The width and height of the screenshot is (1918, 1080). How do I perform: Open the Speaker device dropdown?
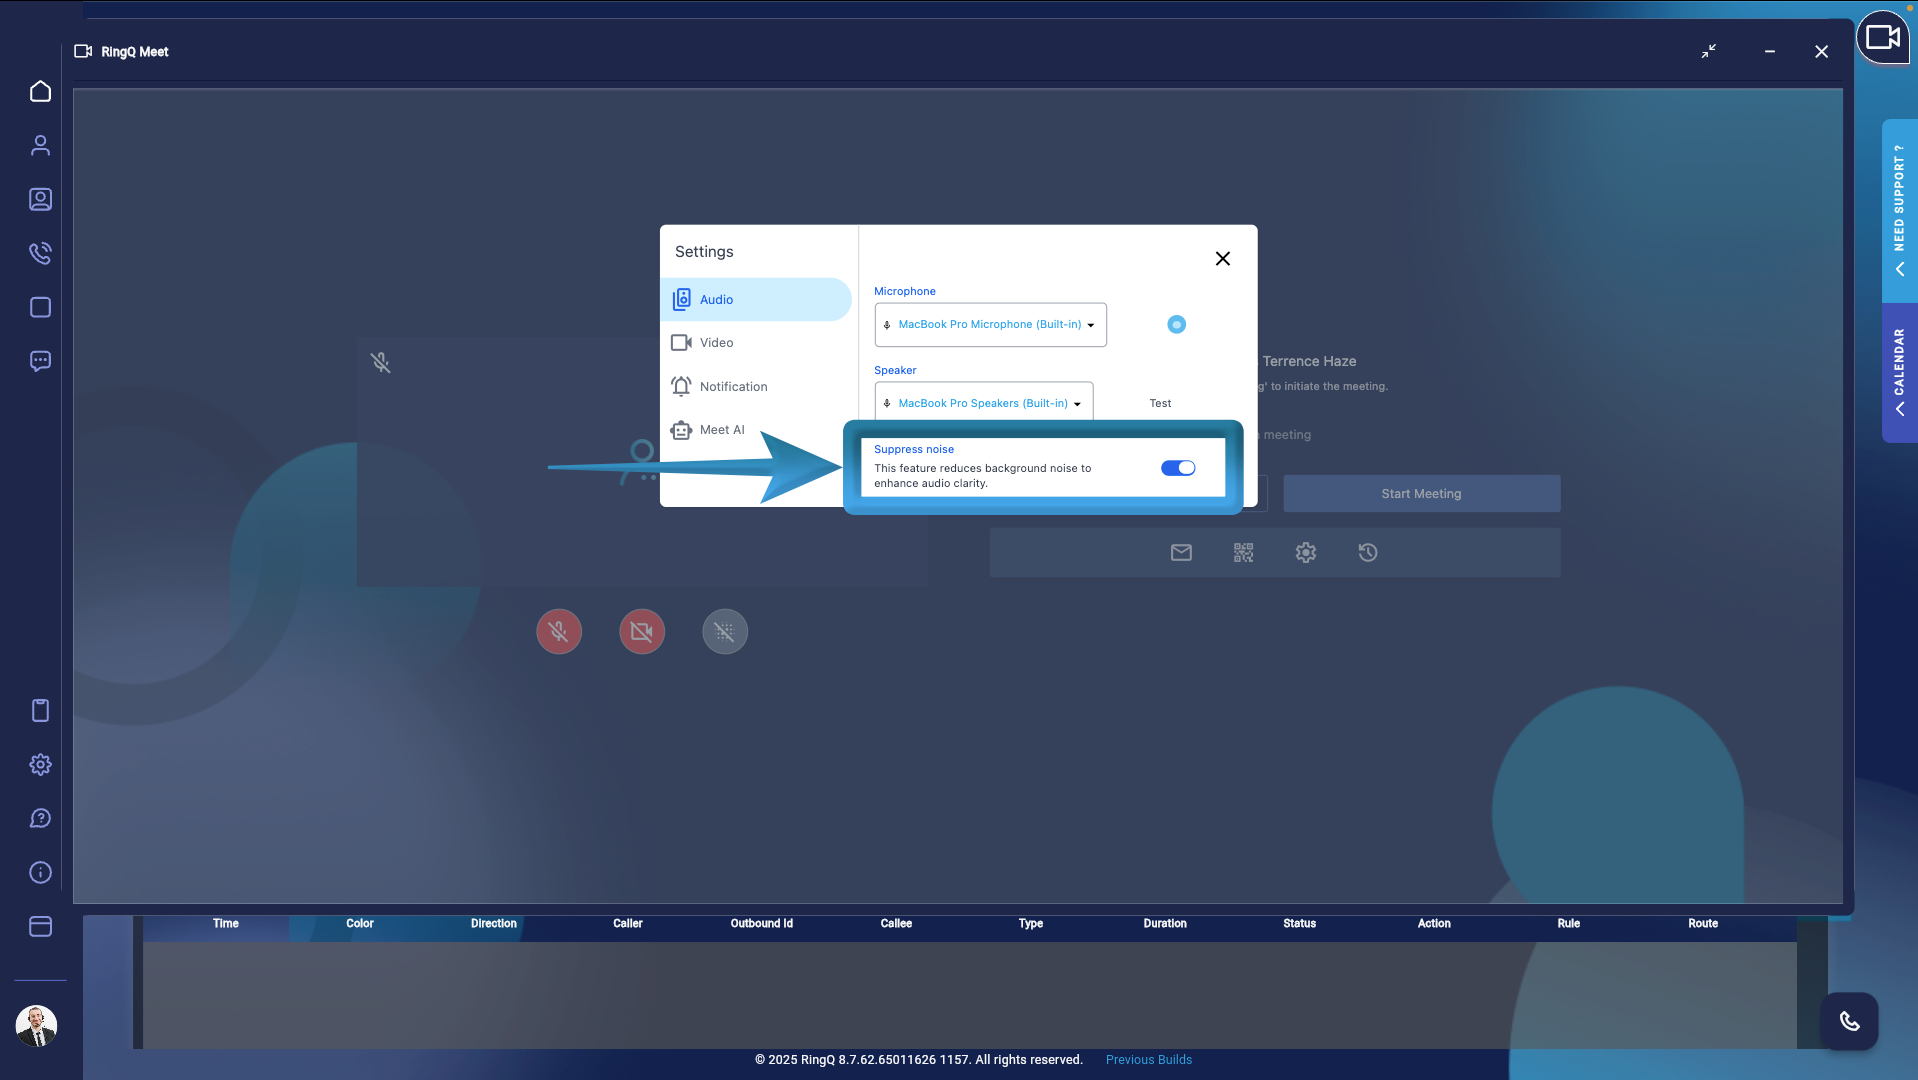pos(983,403)
